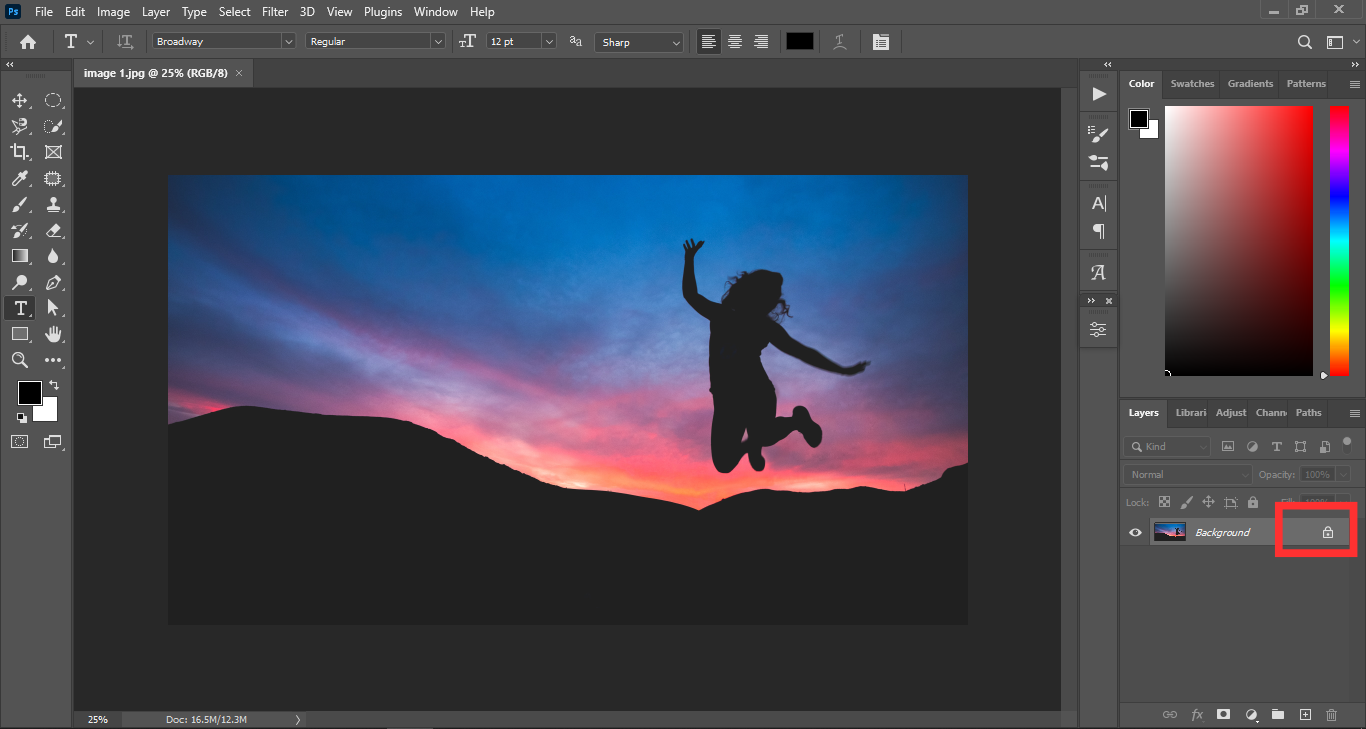Select the Horizontal Type tool
This screenshot has height=729, width=1366.
click(19, 308)
